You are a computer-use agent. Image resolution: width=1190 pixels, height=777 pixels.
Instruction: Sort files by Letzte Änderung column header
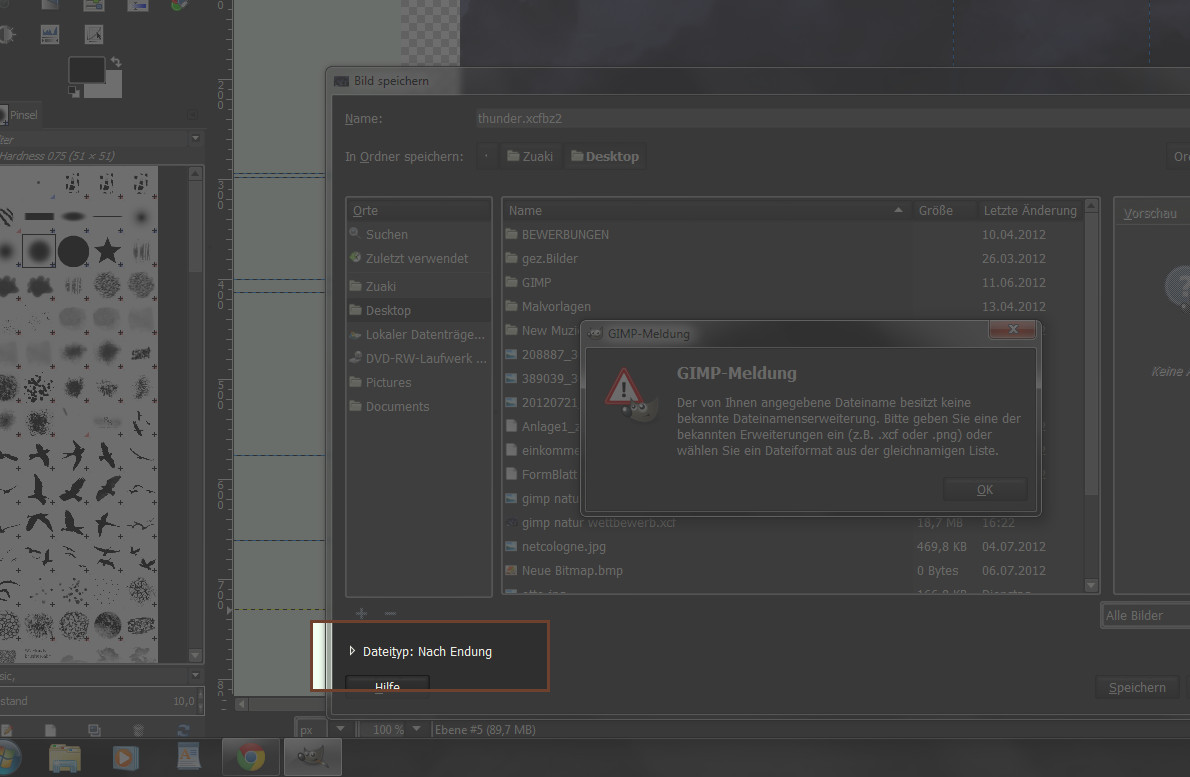pos(1030,210)
